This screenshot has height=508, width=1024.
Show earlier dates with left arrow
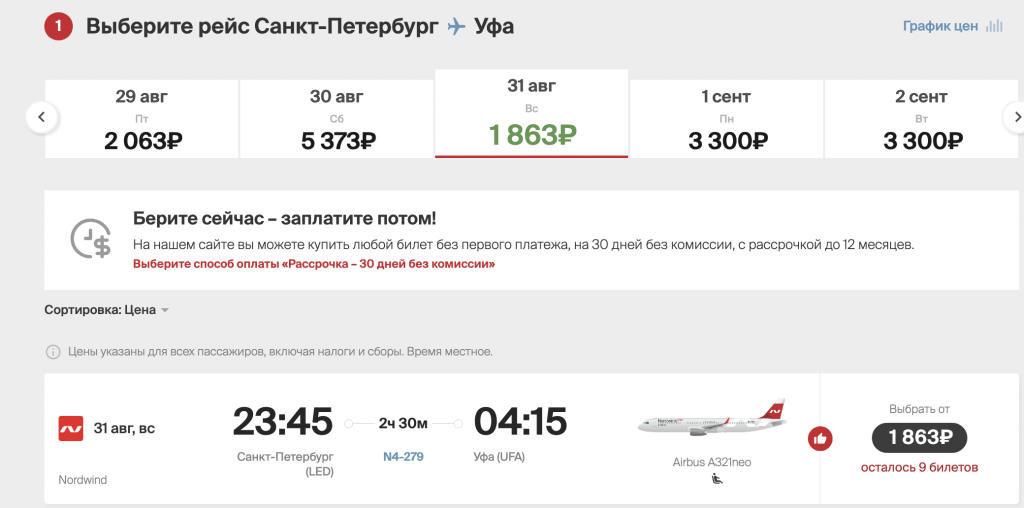pos(42,118)
